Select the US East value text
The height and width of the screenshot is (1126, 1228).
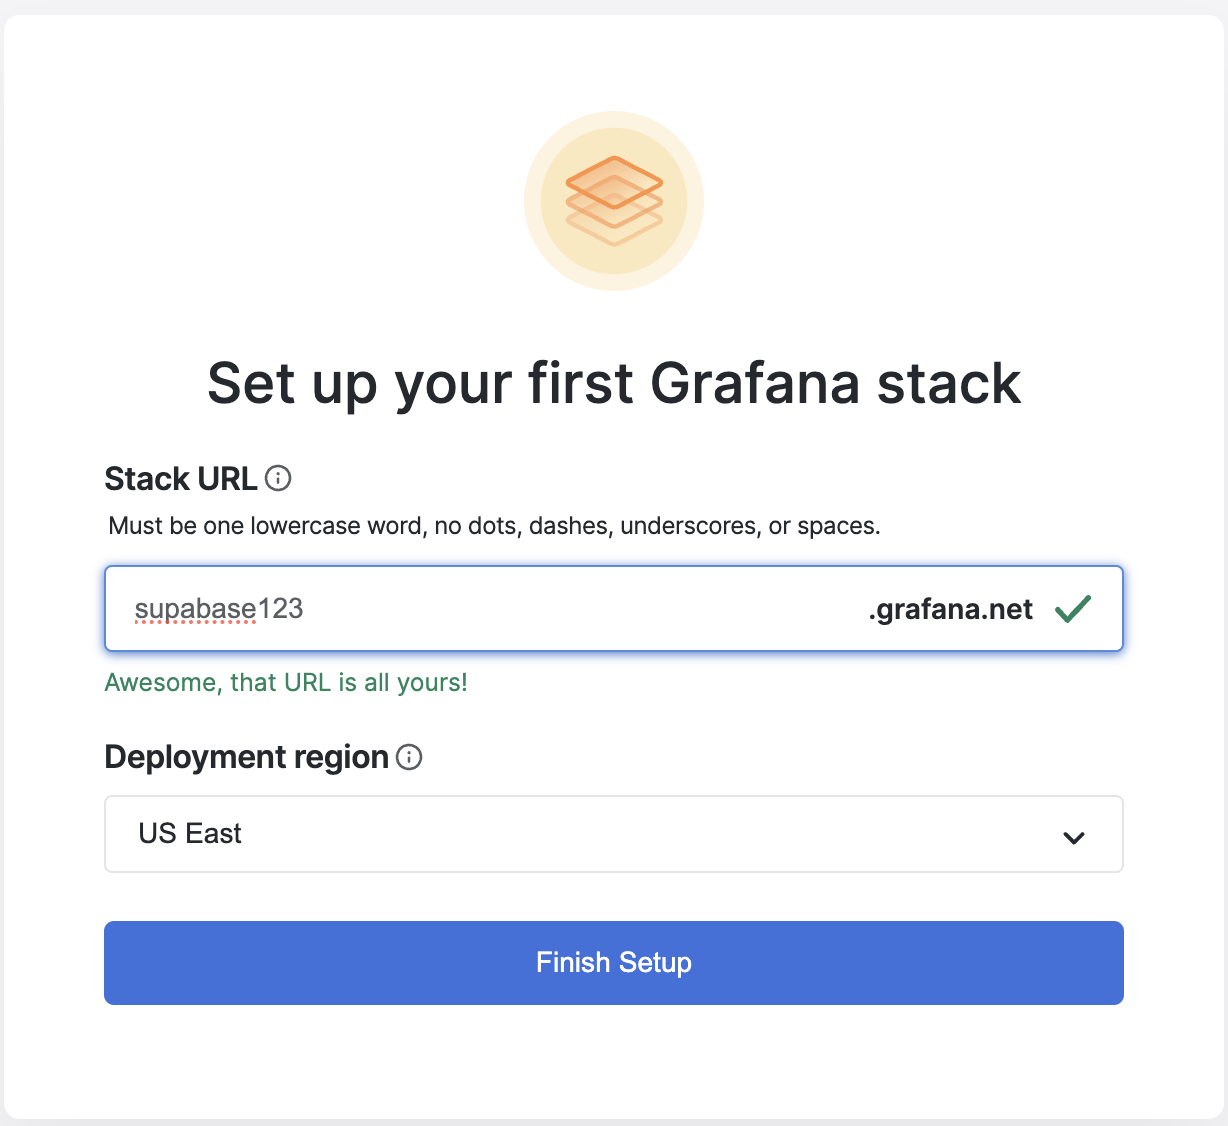[x=190, y=833]
